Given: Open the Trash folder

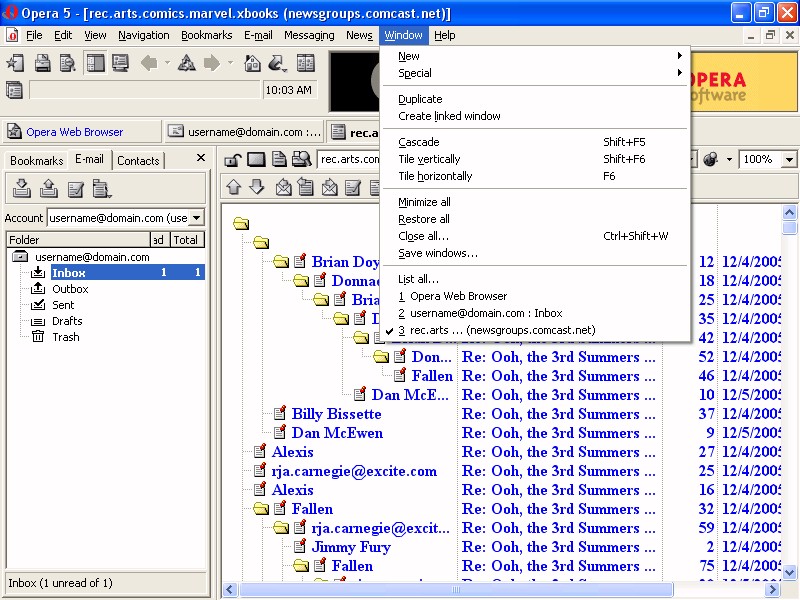Looking at the screenshot, I should point(65,337).
